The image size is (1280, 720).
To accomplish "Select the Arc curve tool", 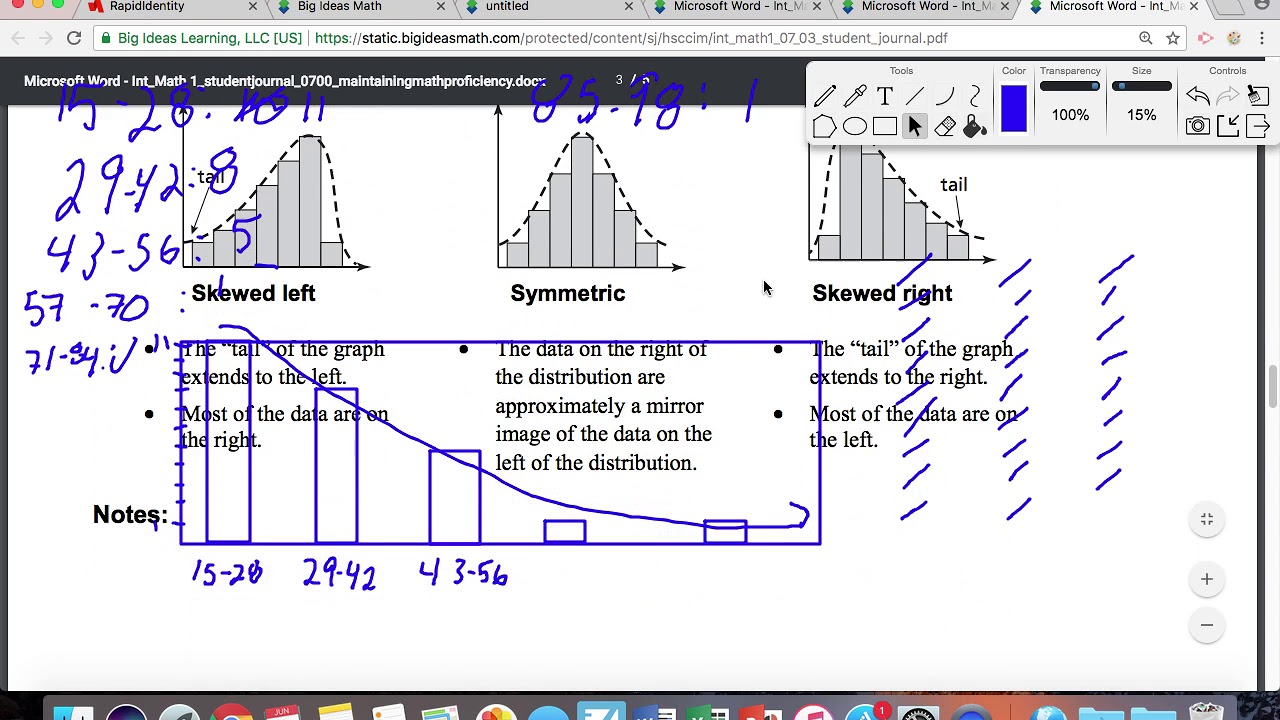I will pos(945,97).
